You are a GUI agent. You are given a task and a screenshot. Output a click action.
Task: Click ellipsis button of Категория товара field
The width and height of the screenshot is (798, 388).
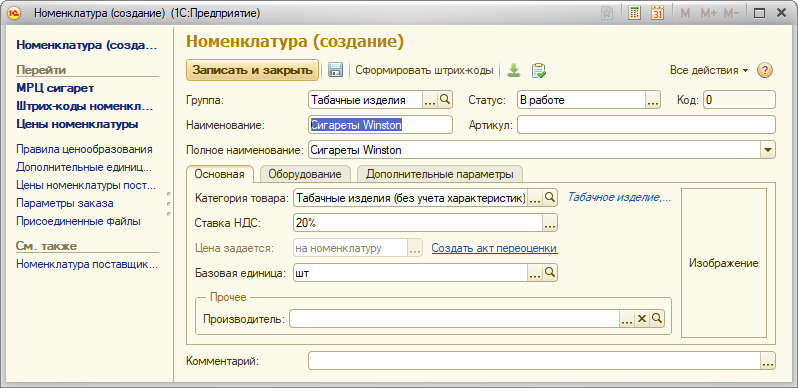pos(534,198)
